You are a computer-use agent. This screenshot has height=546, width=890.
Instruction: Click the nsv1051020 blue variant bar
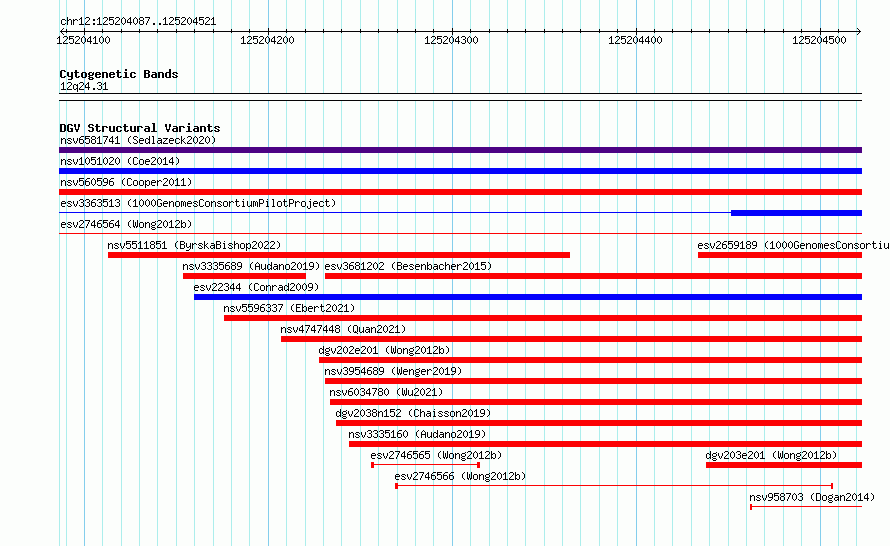click(x=460, y=171)
